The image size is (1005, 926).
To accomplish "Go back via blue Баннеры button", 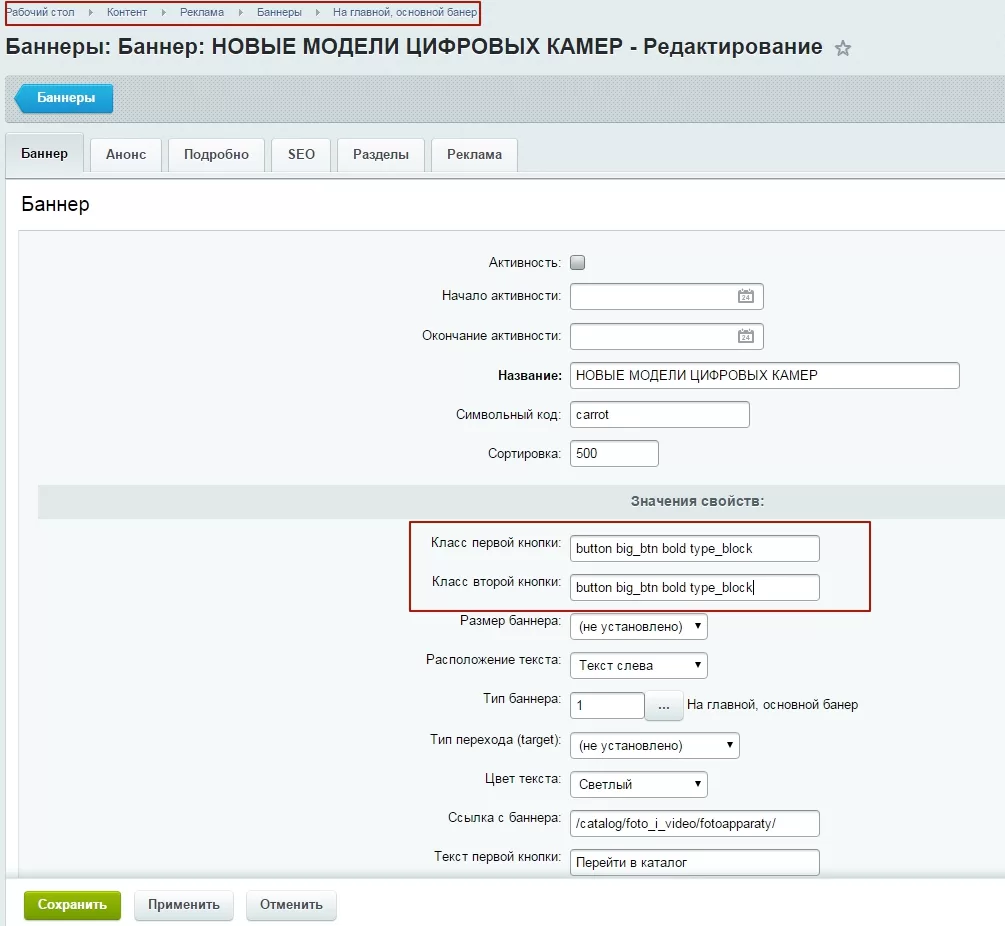I will 64,98.
